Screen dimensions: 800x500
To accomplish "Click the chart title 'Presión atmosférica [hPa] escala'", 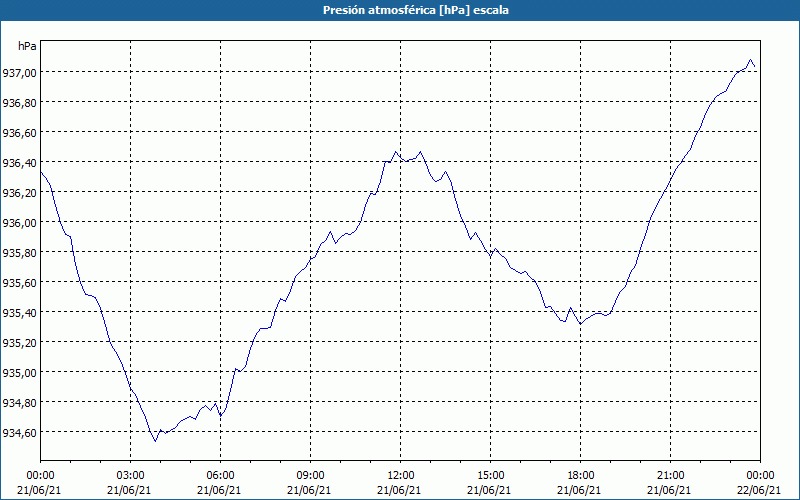I will point(415,10).
